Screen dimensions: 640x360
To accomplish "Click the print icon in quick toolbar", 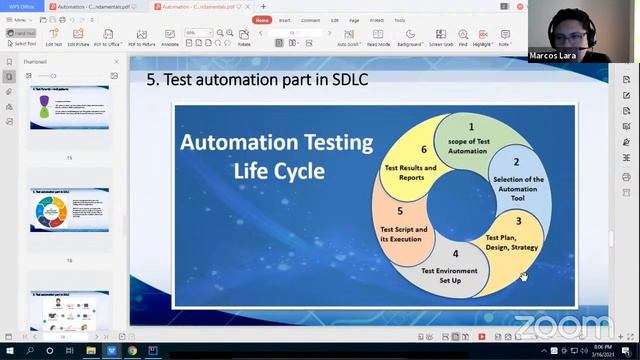I will (x=62, y=20).
